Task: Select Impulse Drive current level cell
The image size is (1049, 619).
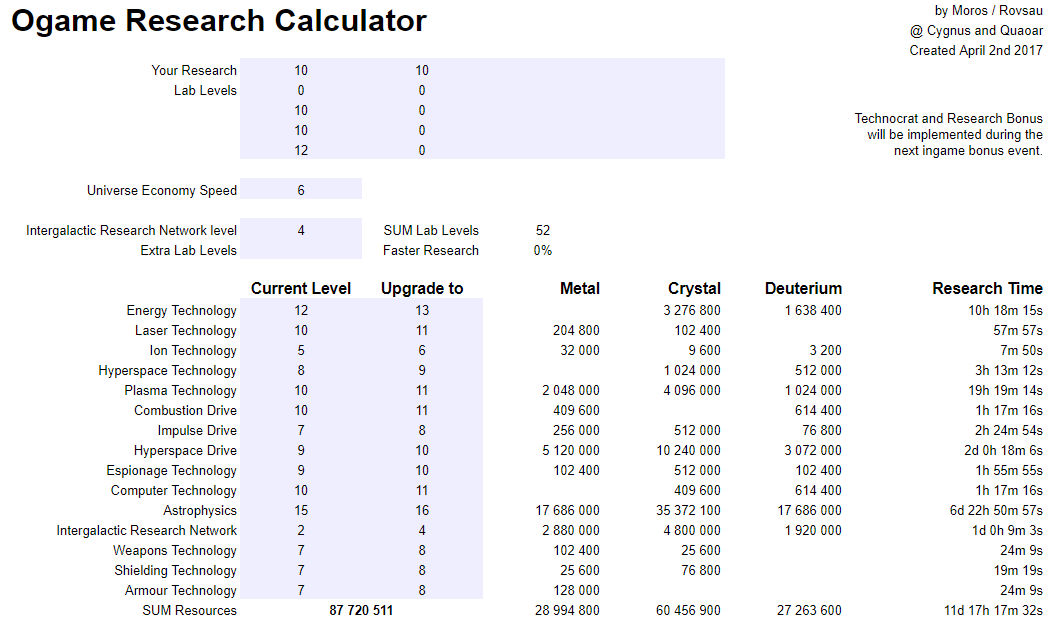Action: coord(301,430)
